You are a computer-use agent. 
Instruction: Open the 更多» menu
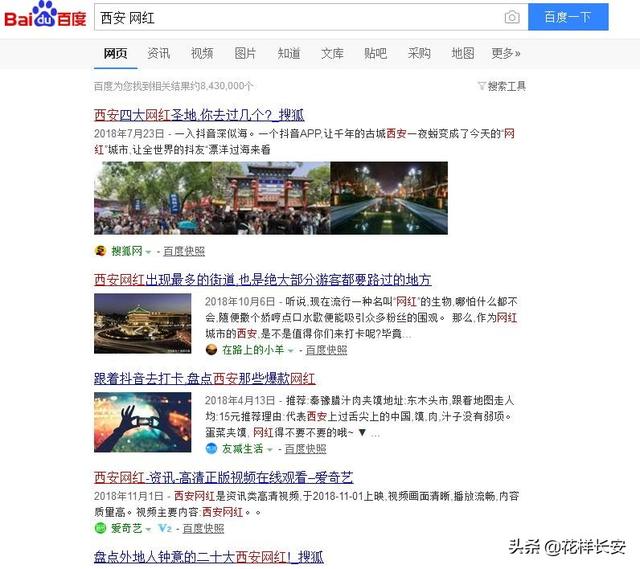[x=506, y=53]
